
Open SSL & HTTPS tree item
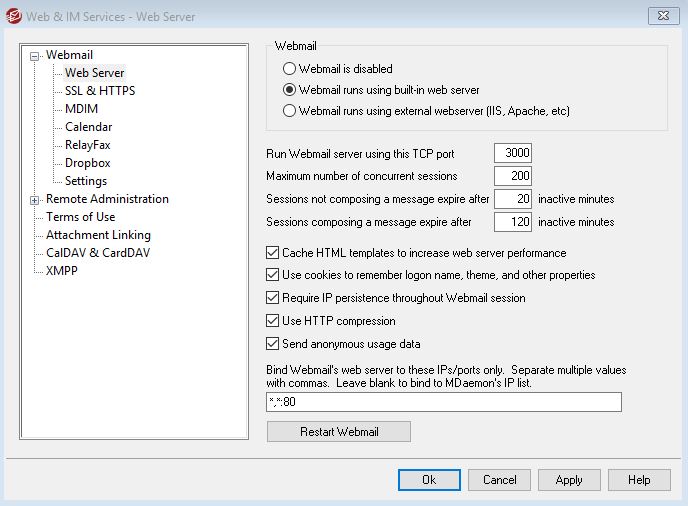pos(100,91)
